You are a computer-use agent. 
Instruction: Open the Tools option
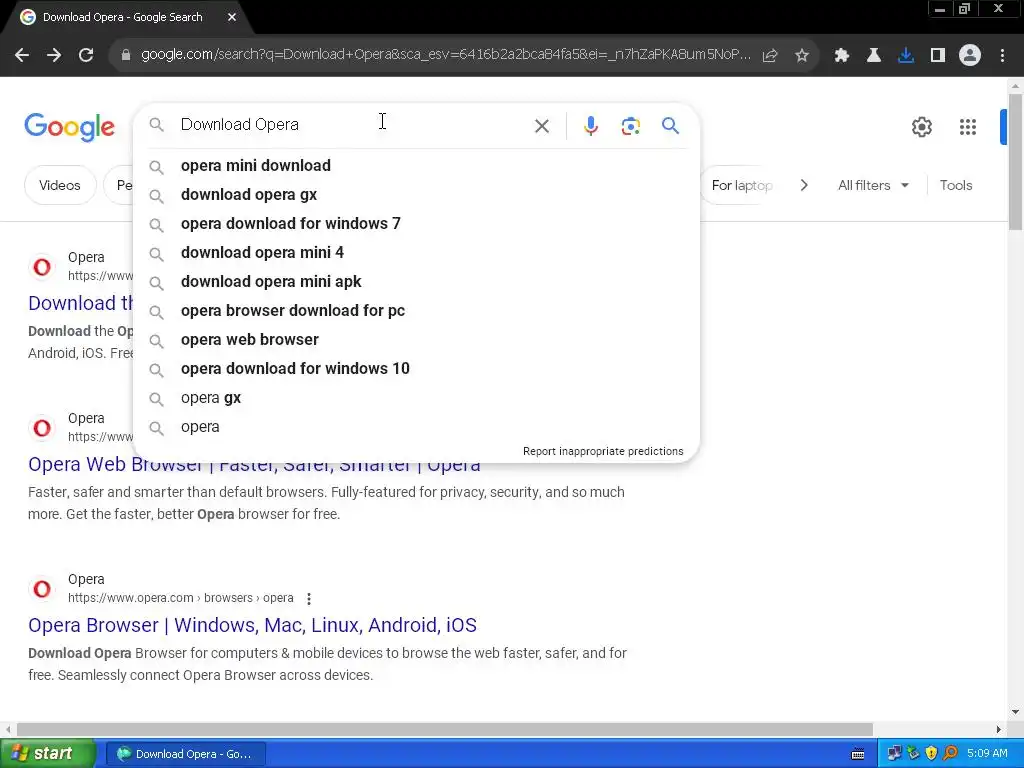click(x=955, y=185)
